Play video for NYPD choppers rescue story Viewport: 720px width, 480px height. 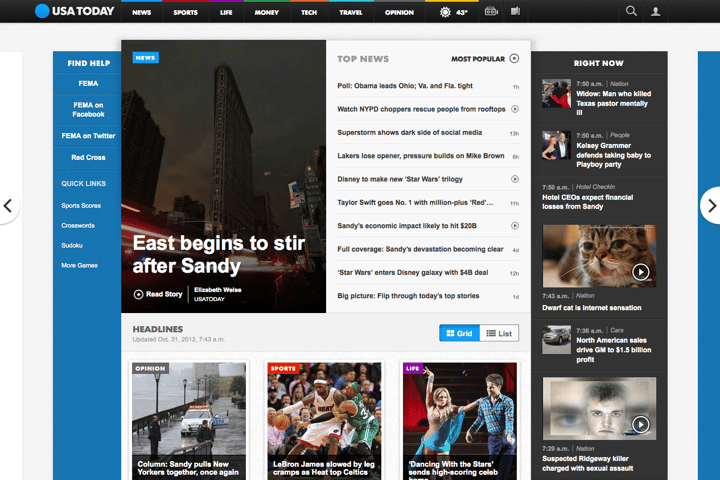[515, 109]
